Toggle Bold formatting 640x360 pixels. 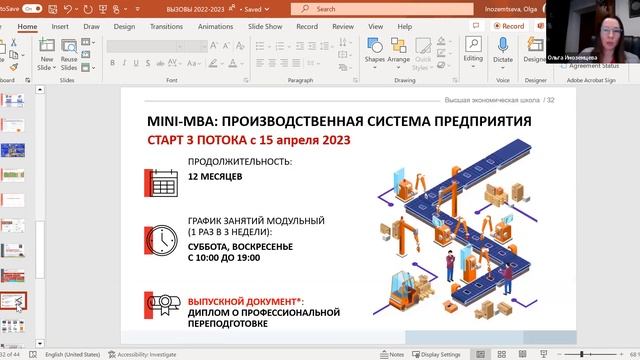click(x=112, y=63)
